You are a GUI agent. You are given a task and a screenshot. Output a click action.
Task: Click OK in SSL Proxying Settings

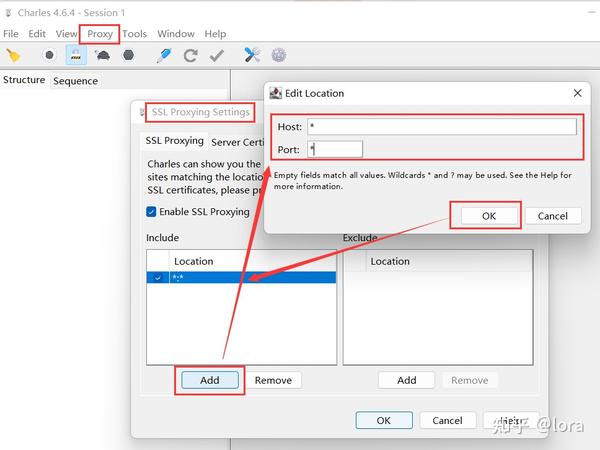click(384, 420)
